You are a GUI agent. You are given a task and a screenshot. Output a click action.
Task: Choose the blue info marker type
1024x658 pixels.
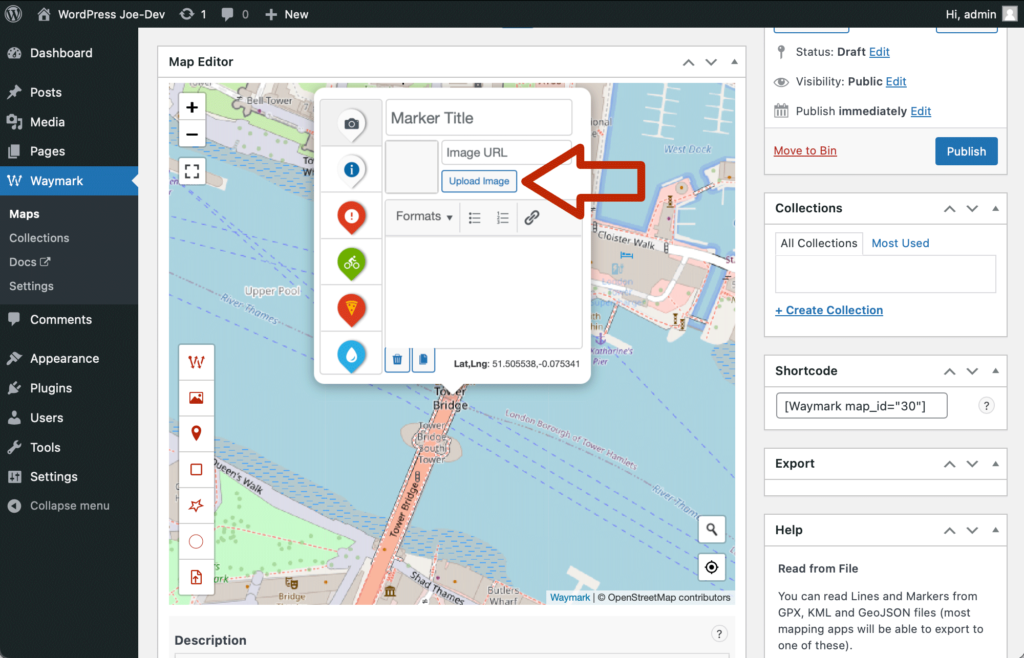pos(351,170)
